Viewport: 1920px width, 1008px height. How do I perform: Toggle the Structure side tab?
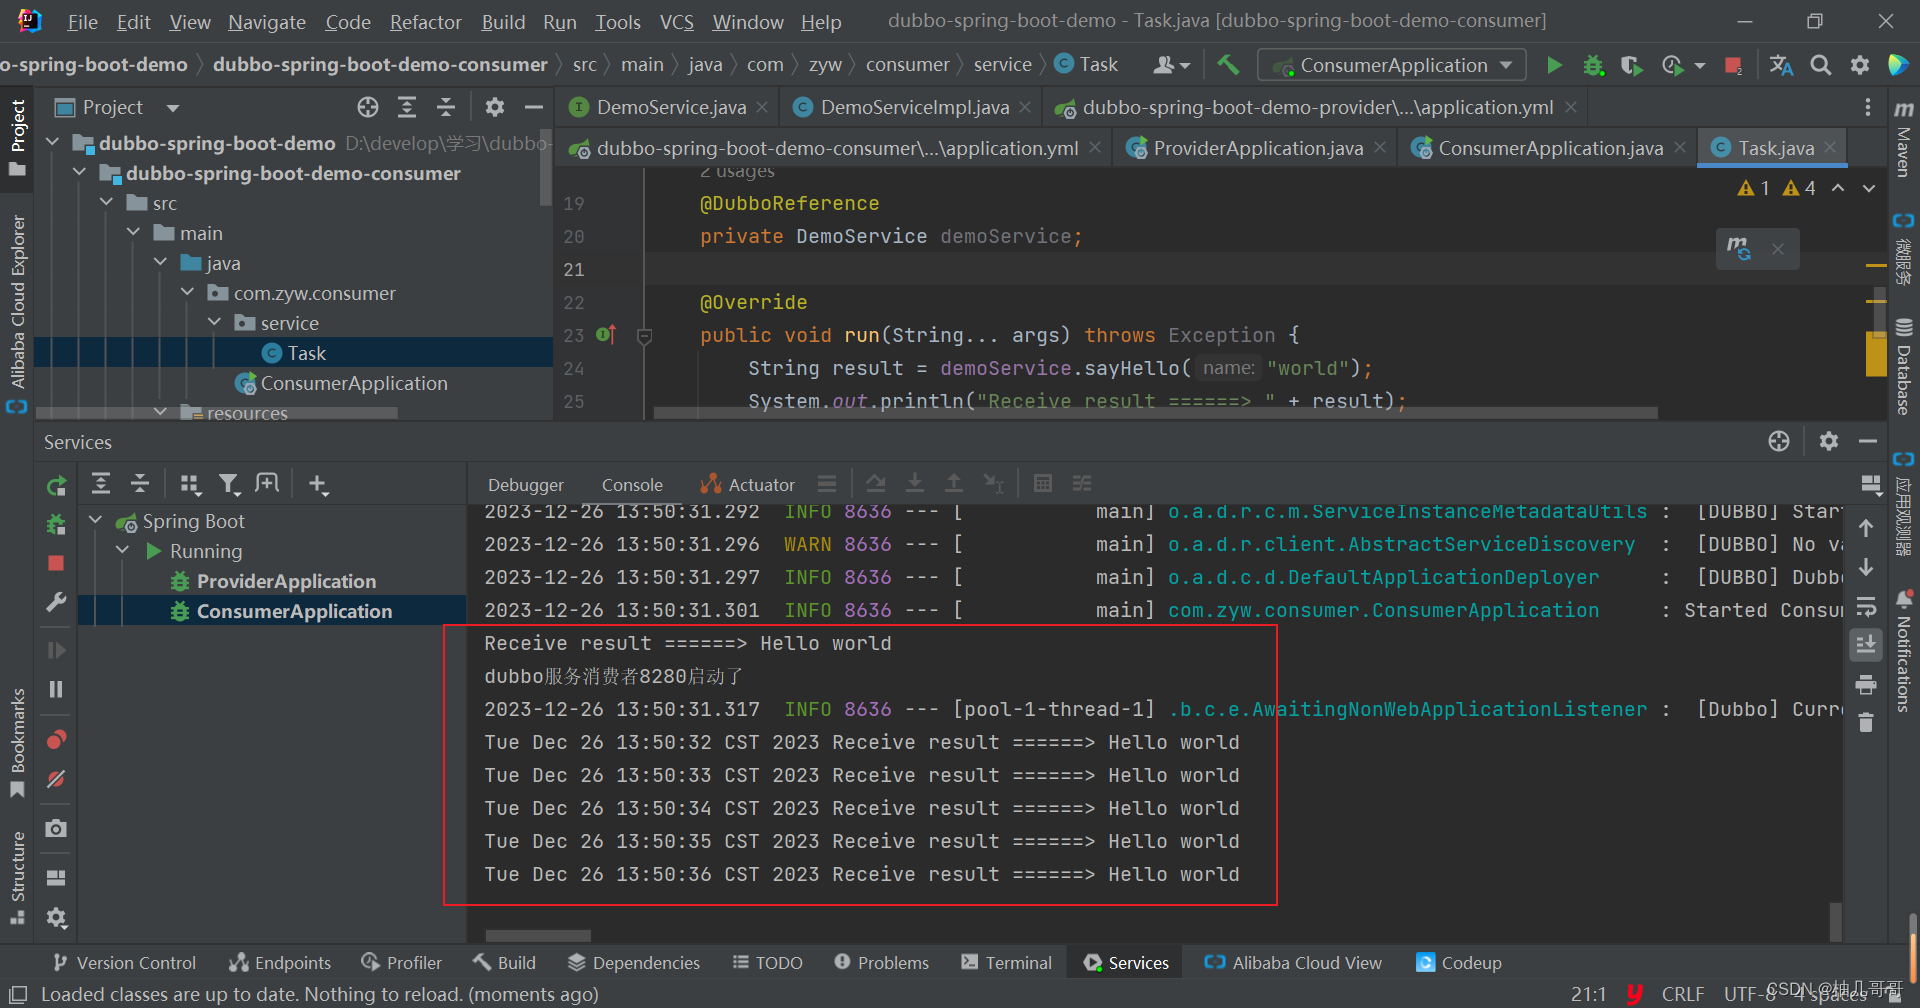(x=17, y=877)
